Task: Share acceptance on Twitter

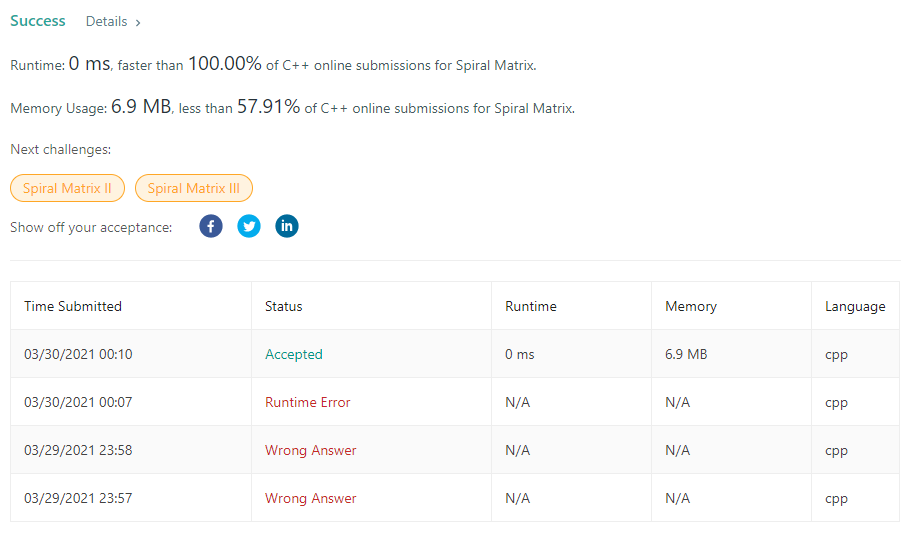Action: [249, 226]
